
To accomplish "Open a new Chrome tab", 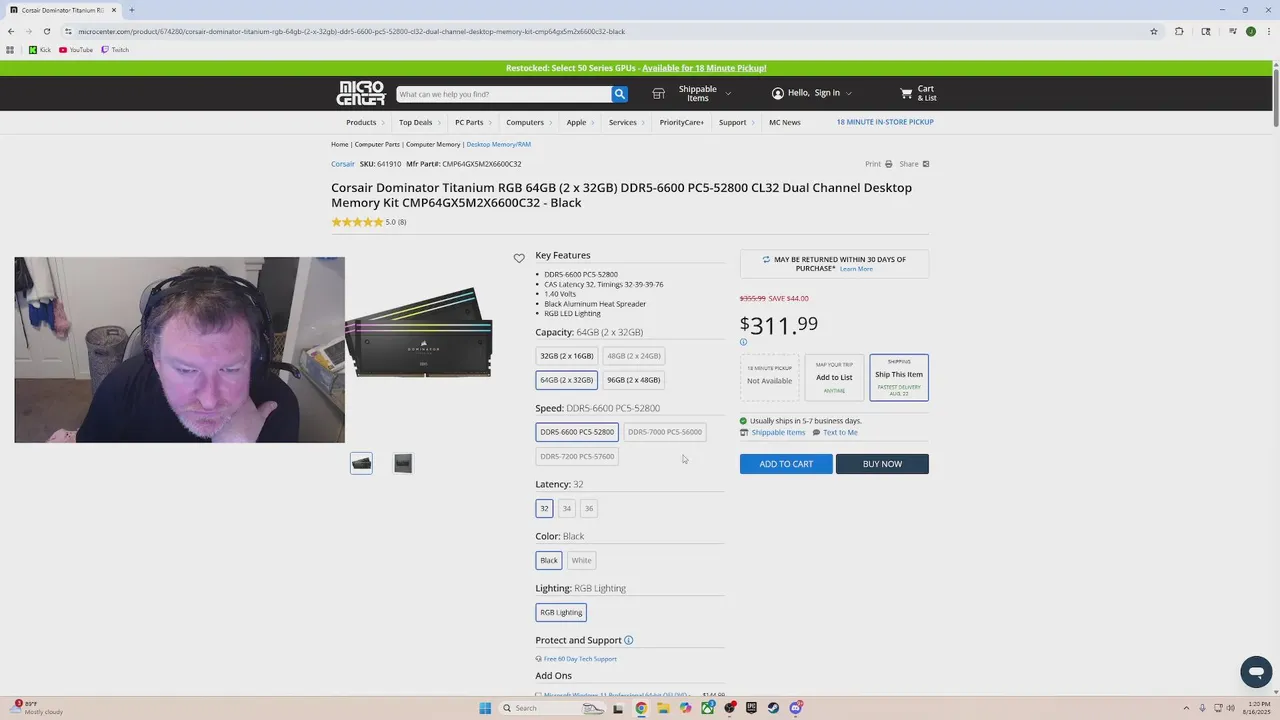I will click(x=131, y=10).
